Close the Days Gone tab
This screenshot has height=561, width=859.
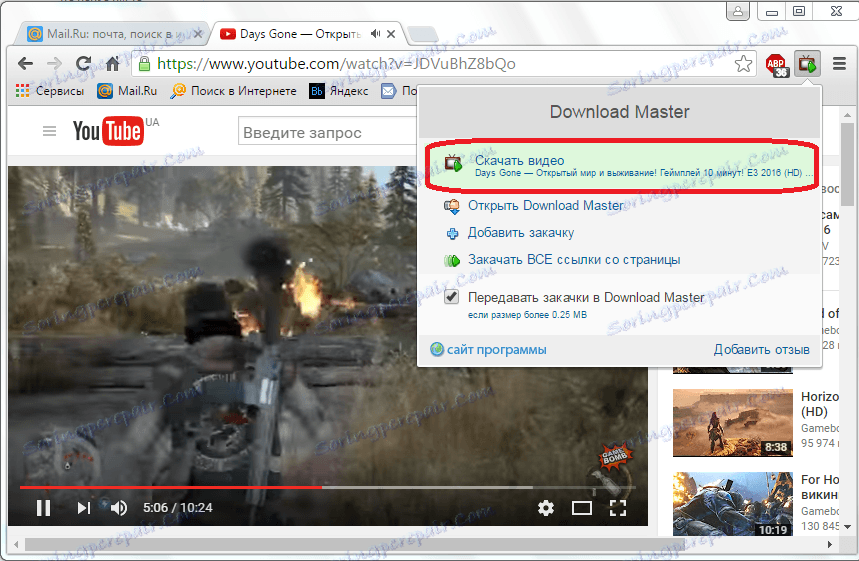(x=391, y=34)
